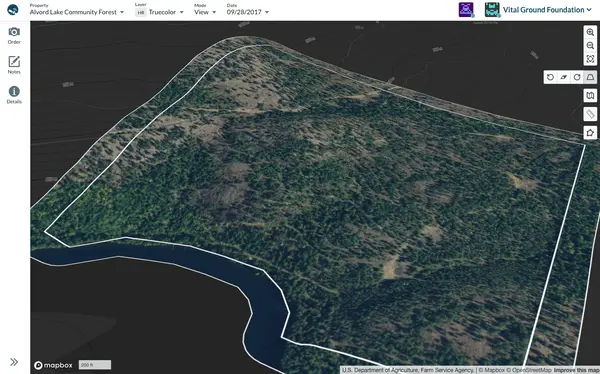
Task: Open the Layer dropdown showing Truecolor
Action: (x=159, y=10)
